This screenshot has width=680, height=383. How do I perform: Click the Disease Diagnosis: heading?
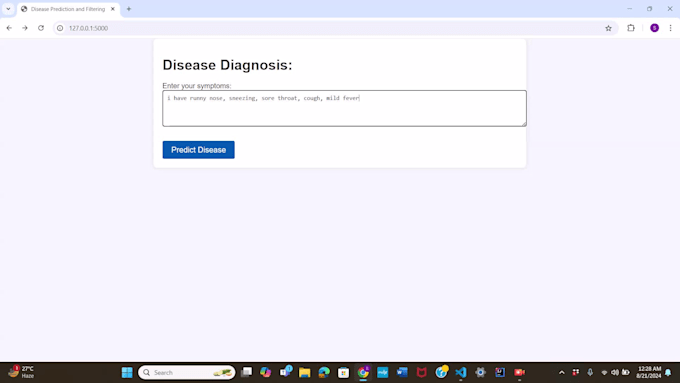point(227,65)
